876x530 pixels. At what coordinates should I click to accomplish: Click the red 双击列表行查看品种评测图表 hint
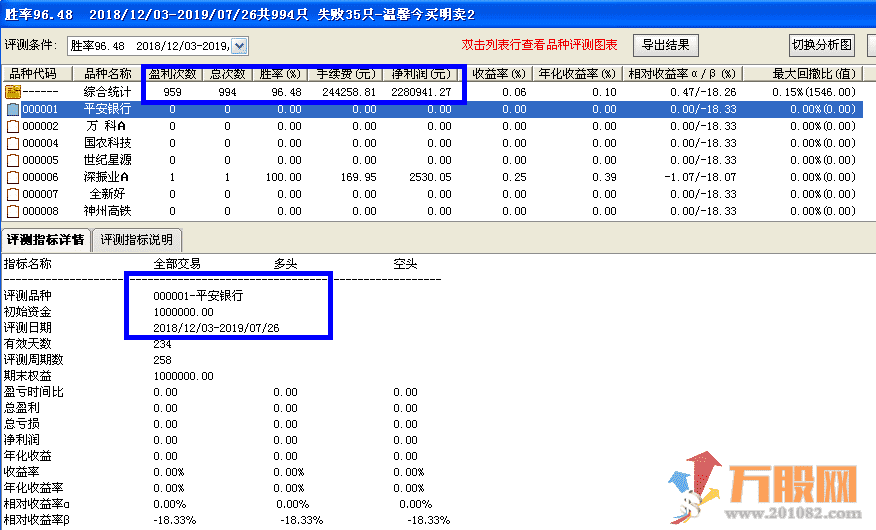tap(539, 45)
